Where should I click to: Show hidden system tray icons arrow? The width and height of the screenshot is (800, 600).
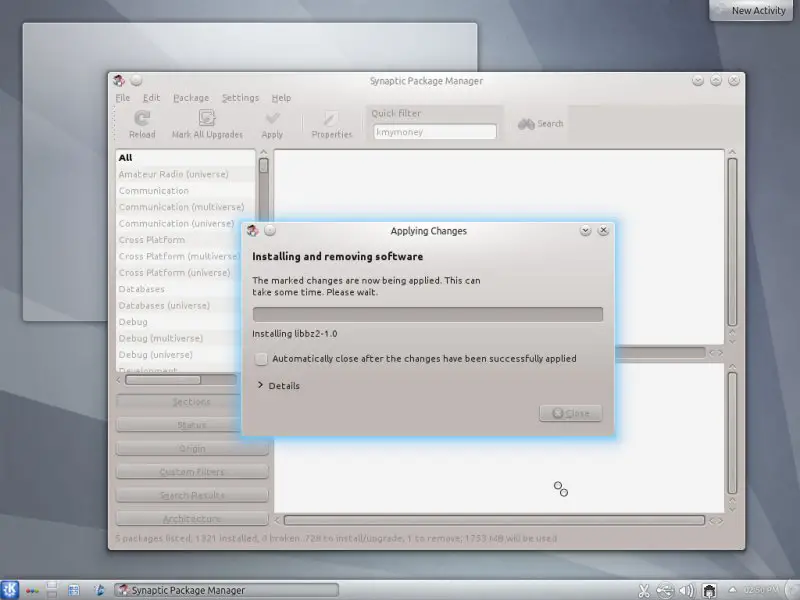pyautogui.click(x=732, y=590)
